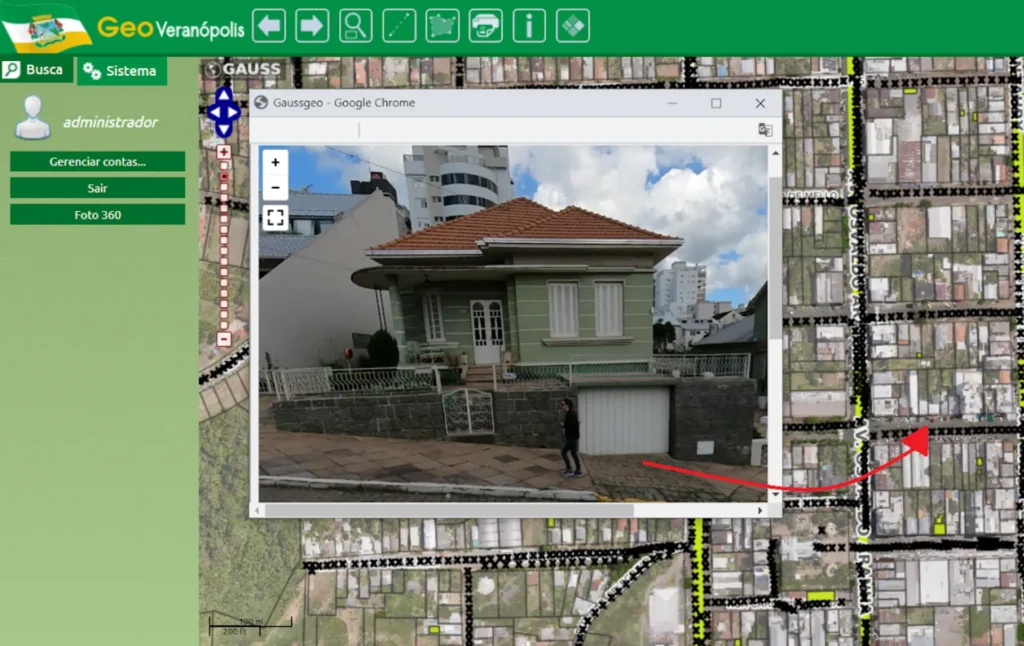Click the map zoom slider handle
Screen dimensions: 1024x646
(224, 177)
